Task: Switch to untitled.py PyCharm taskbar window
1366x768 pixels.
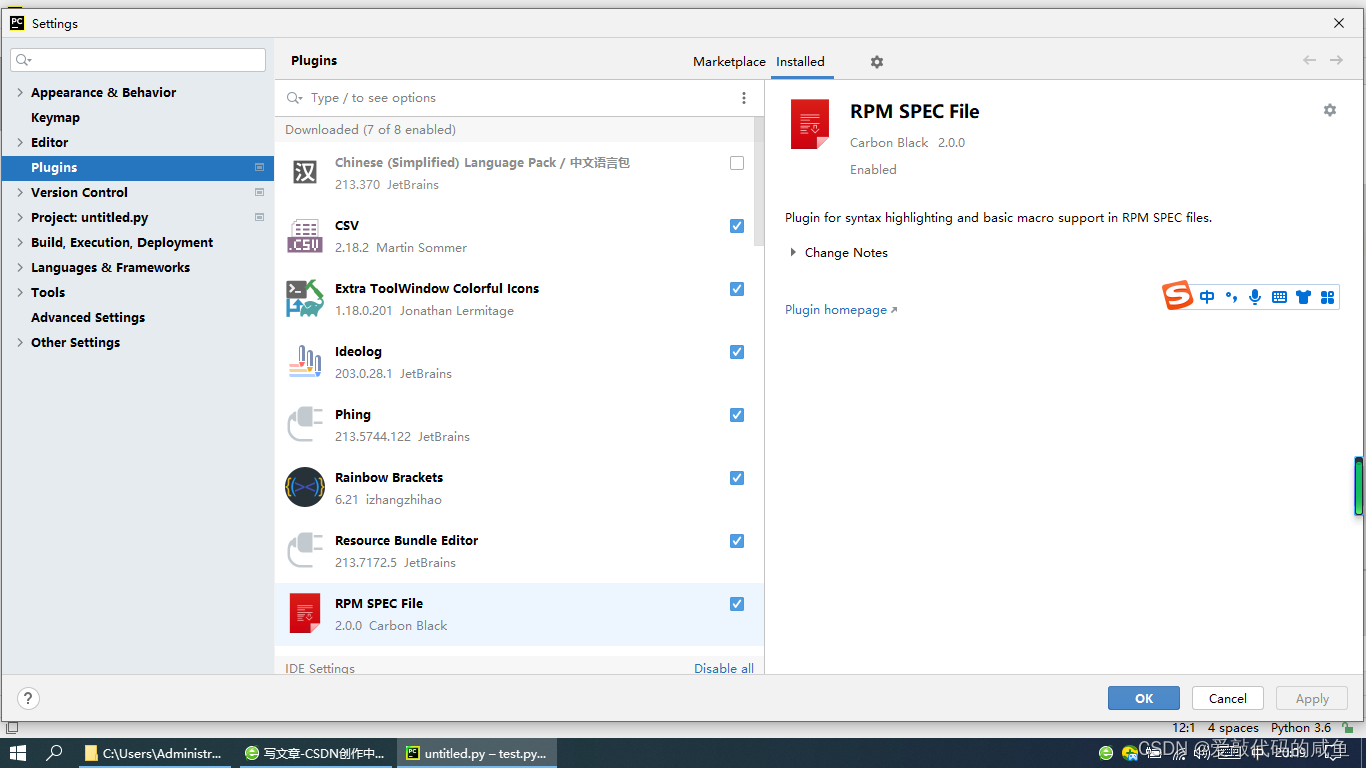Action: coord(477,753)
